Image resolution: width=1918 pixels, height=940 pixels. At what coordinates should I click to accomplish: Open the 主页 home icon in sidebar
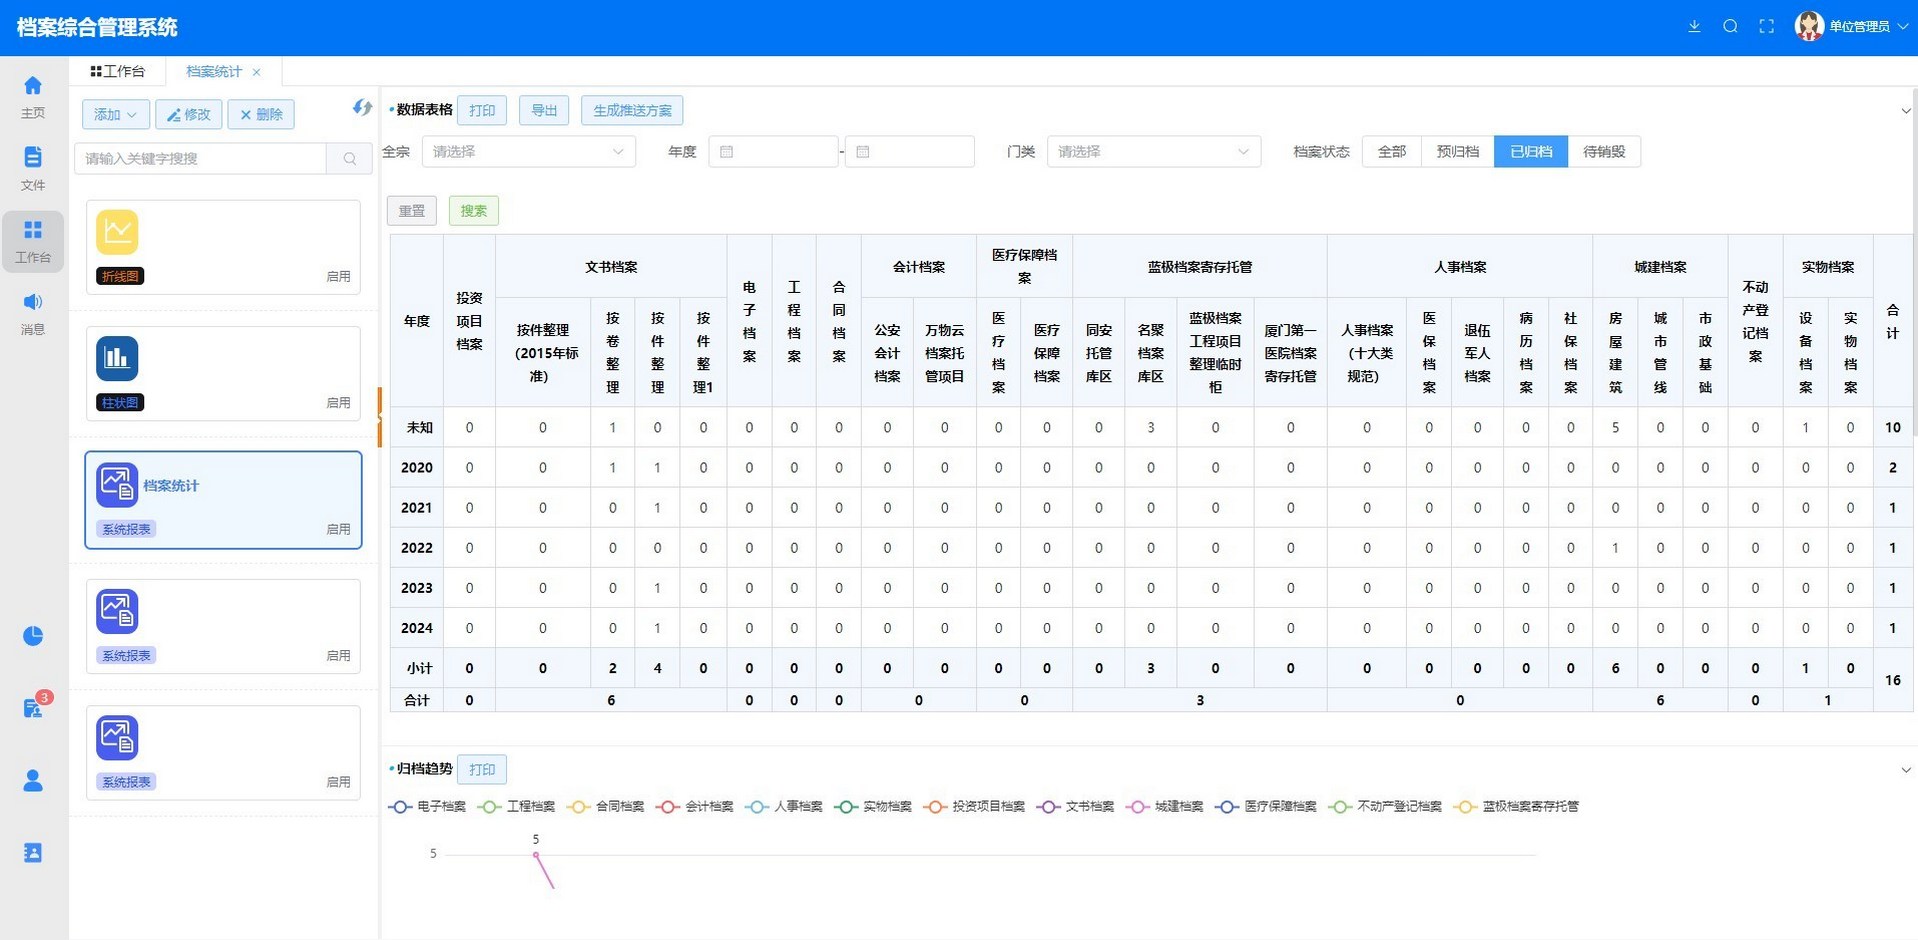(x=33, y=96)
